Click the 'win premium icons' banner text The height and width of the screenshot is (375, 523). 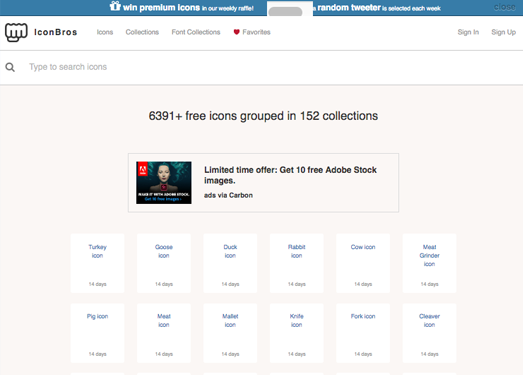click(x=161, y=7)
